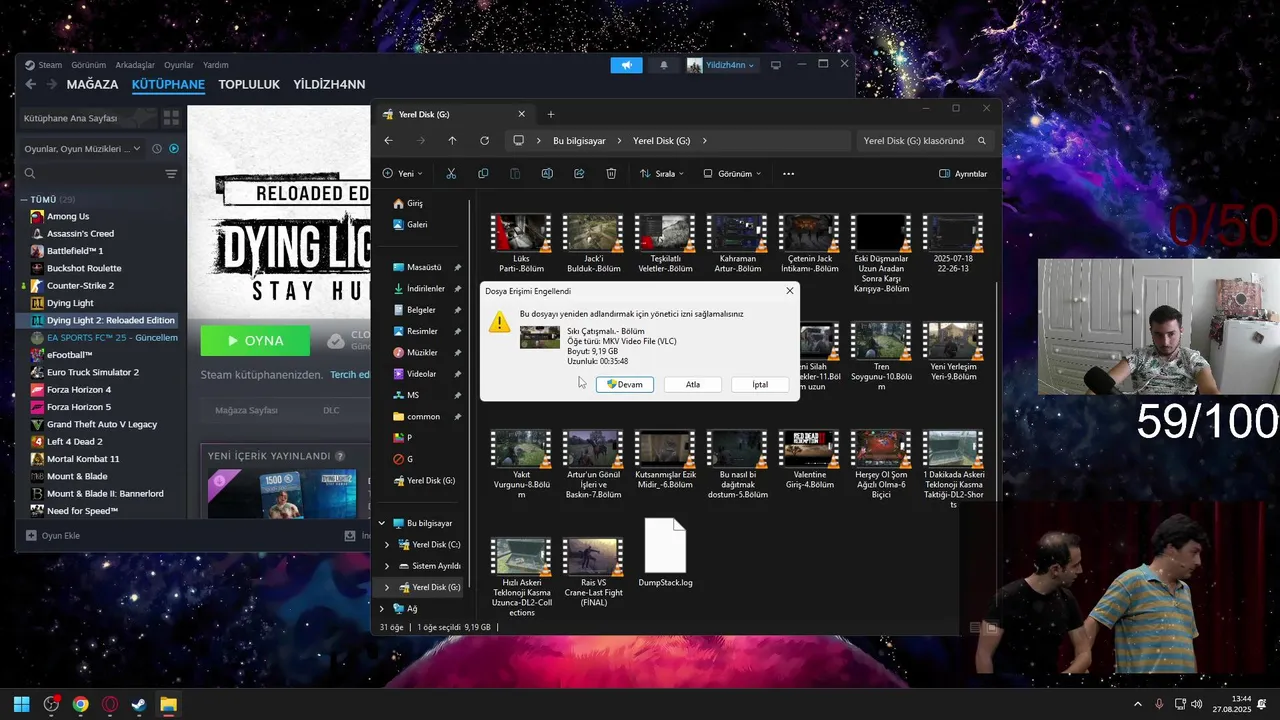Open Steam menu in Steam window
1280x720 pixels.
click(50, 65)
